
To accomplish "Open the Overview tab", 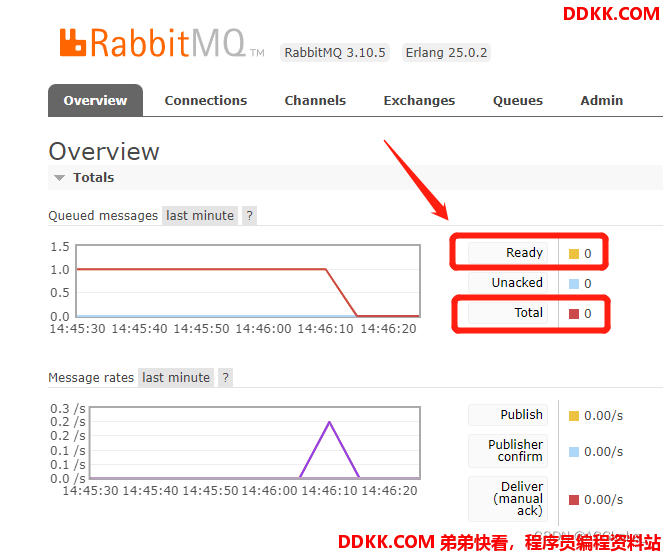I will click(95, 100).
